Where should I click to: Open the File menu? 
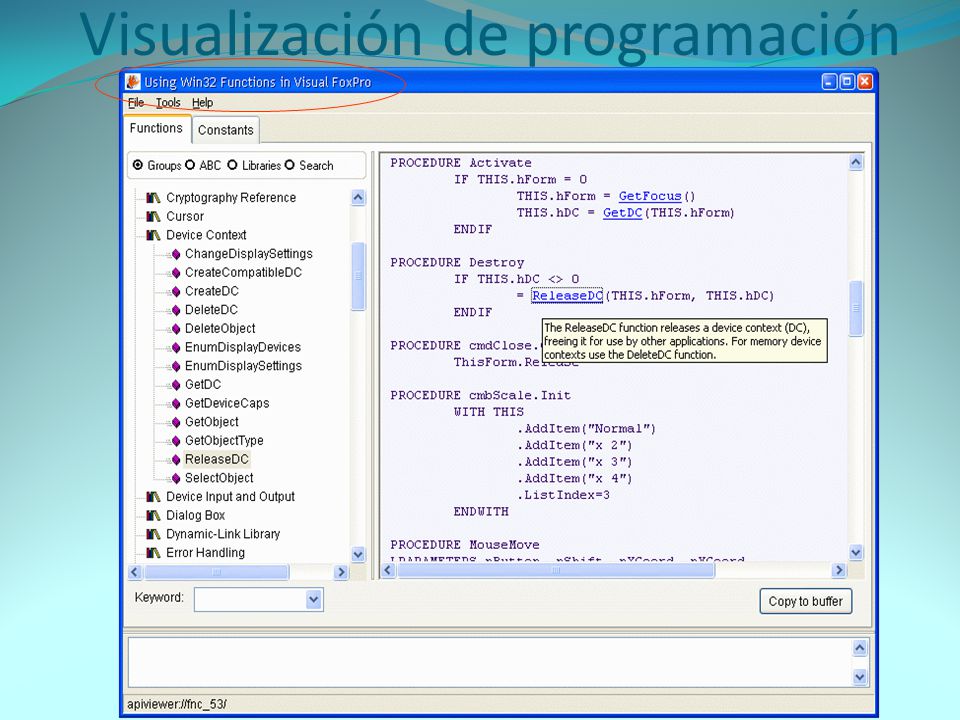(x=136, y=103)
